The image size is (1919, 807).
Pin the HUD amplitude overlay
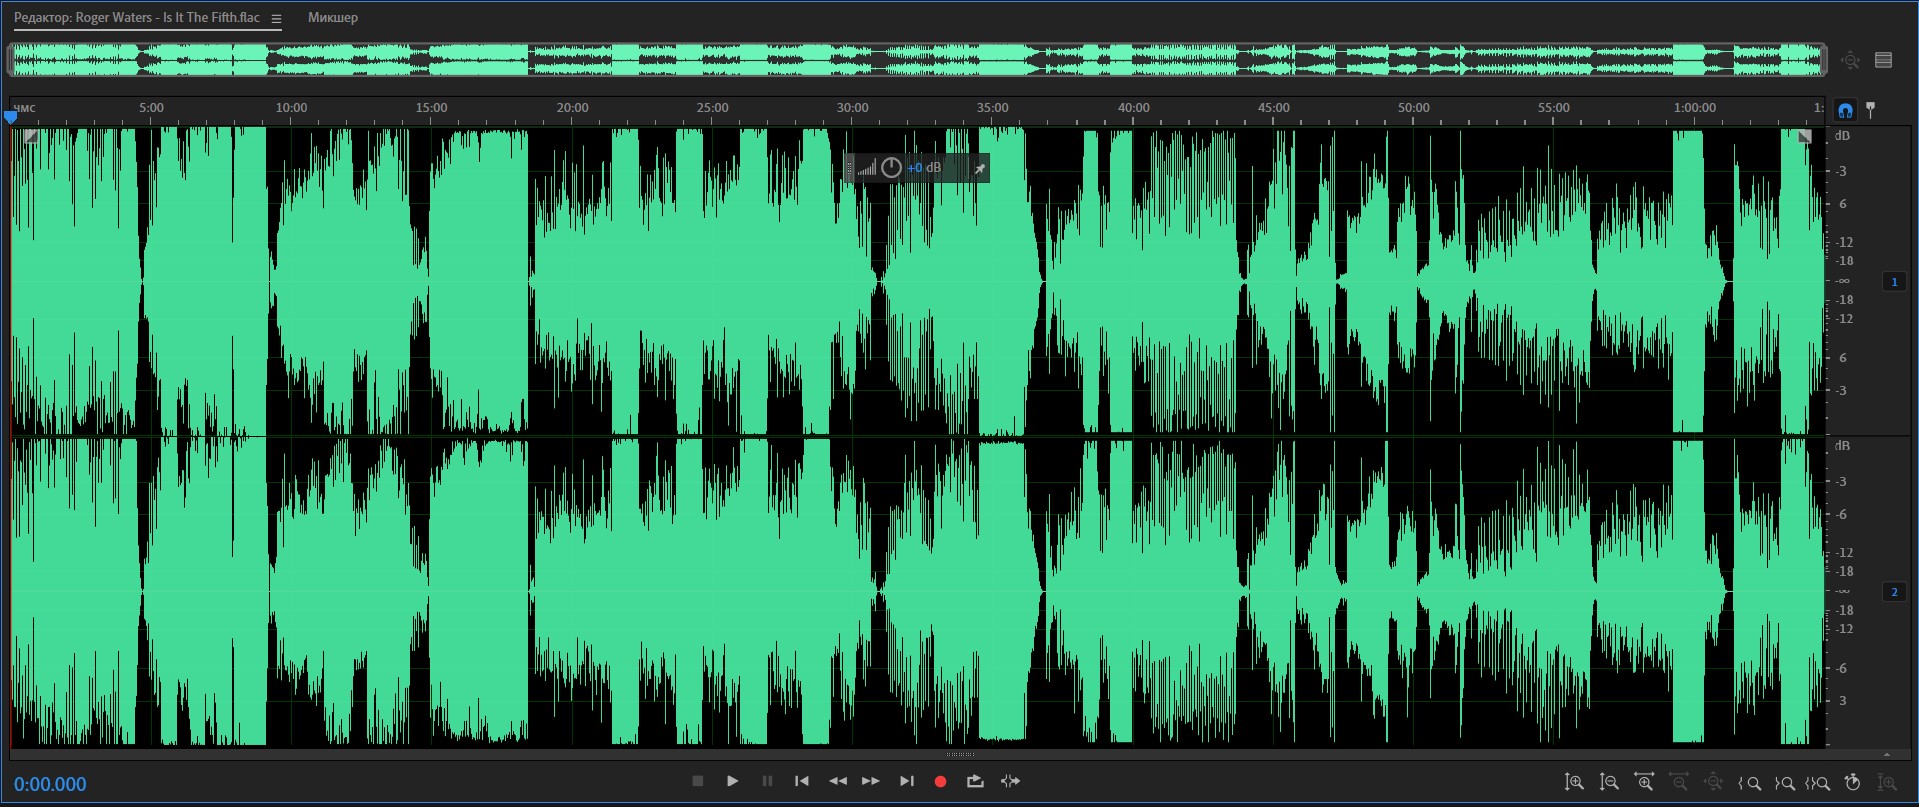click(x=980, y=169)
